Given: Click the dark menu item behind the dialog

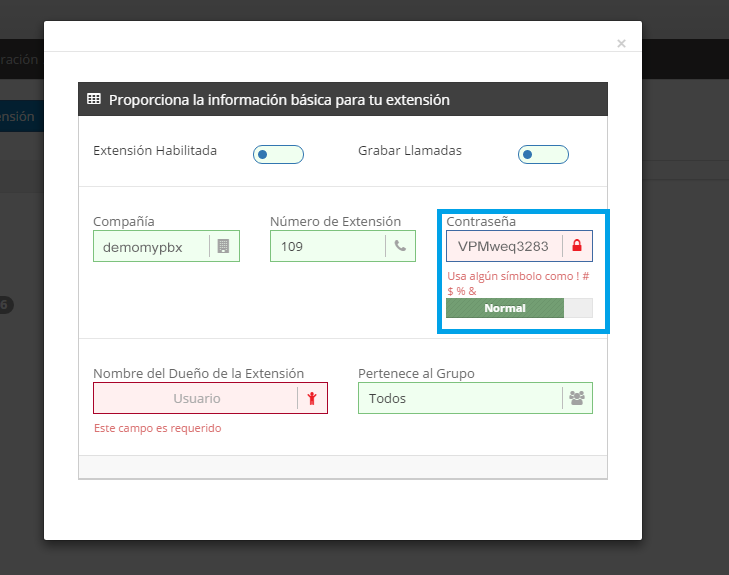Looking at the screenshot, I should coord(20,59).
